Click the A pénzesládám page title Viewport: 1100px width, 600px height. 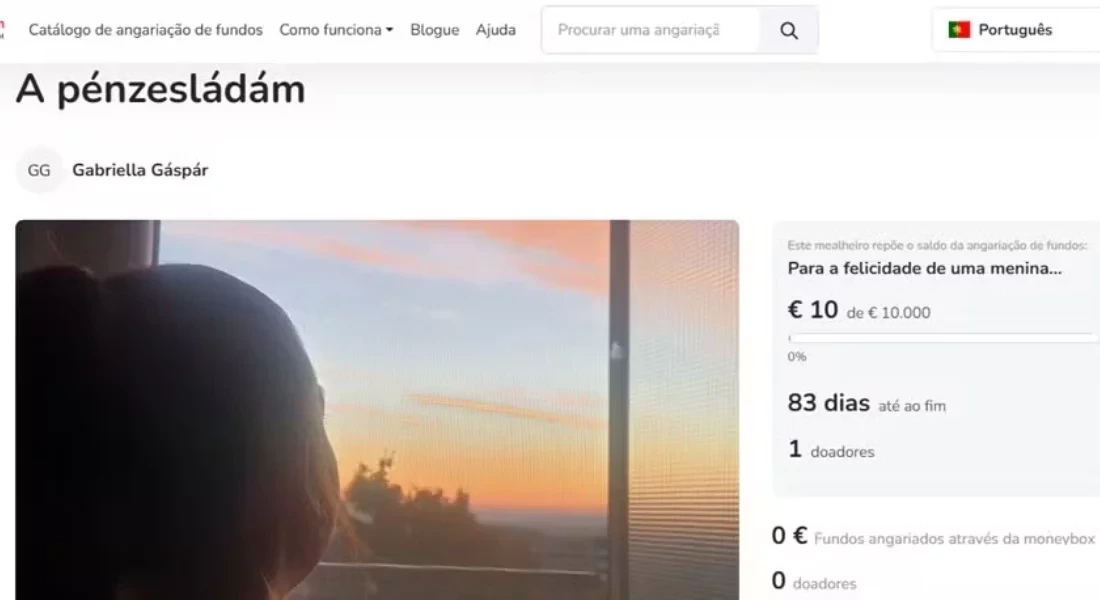(x=161, y=90)
